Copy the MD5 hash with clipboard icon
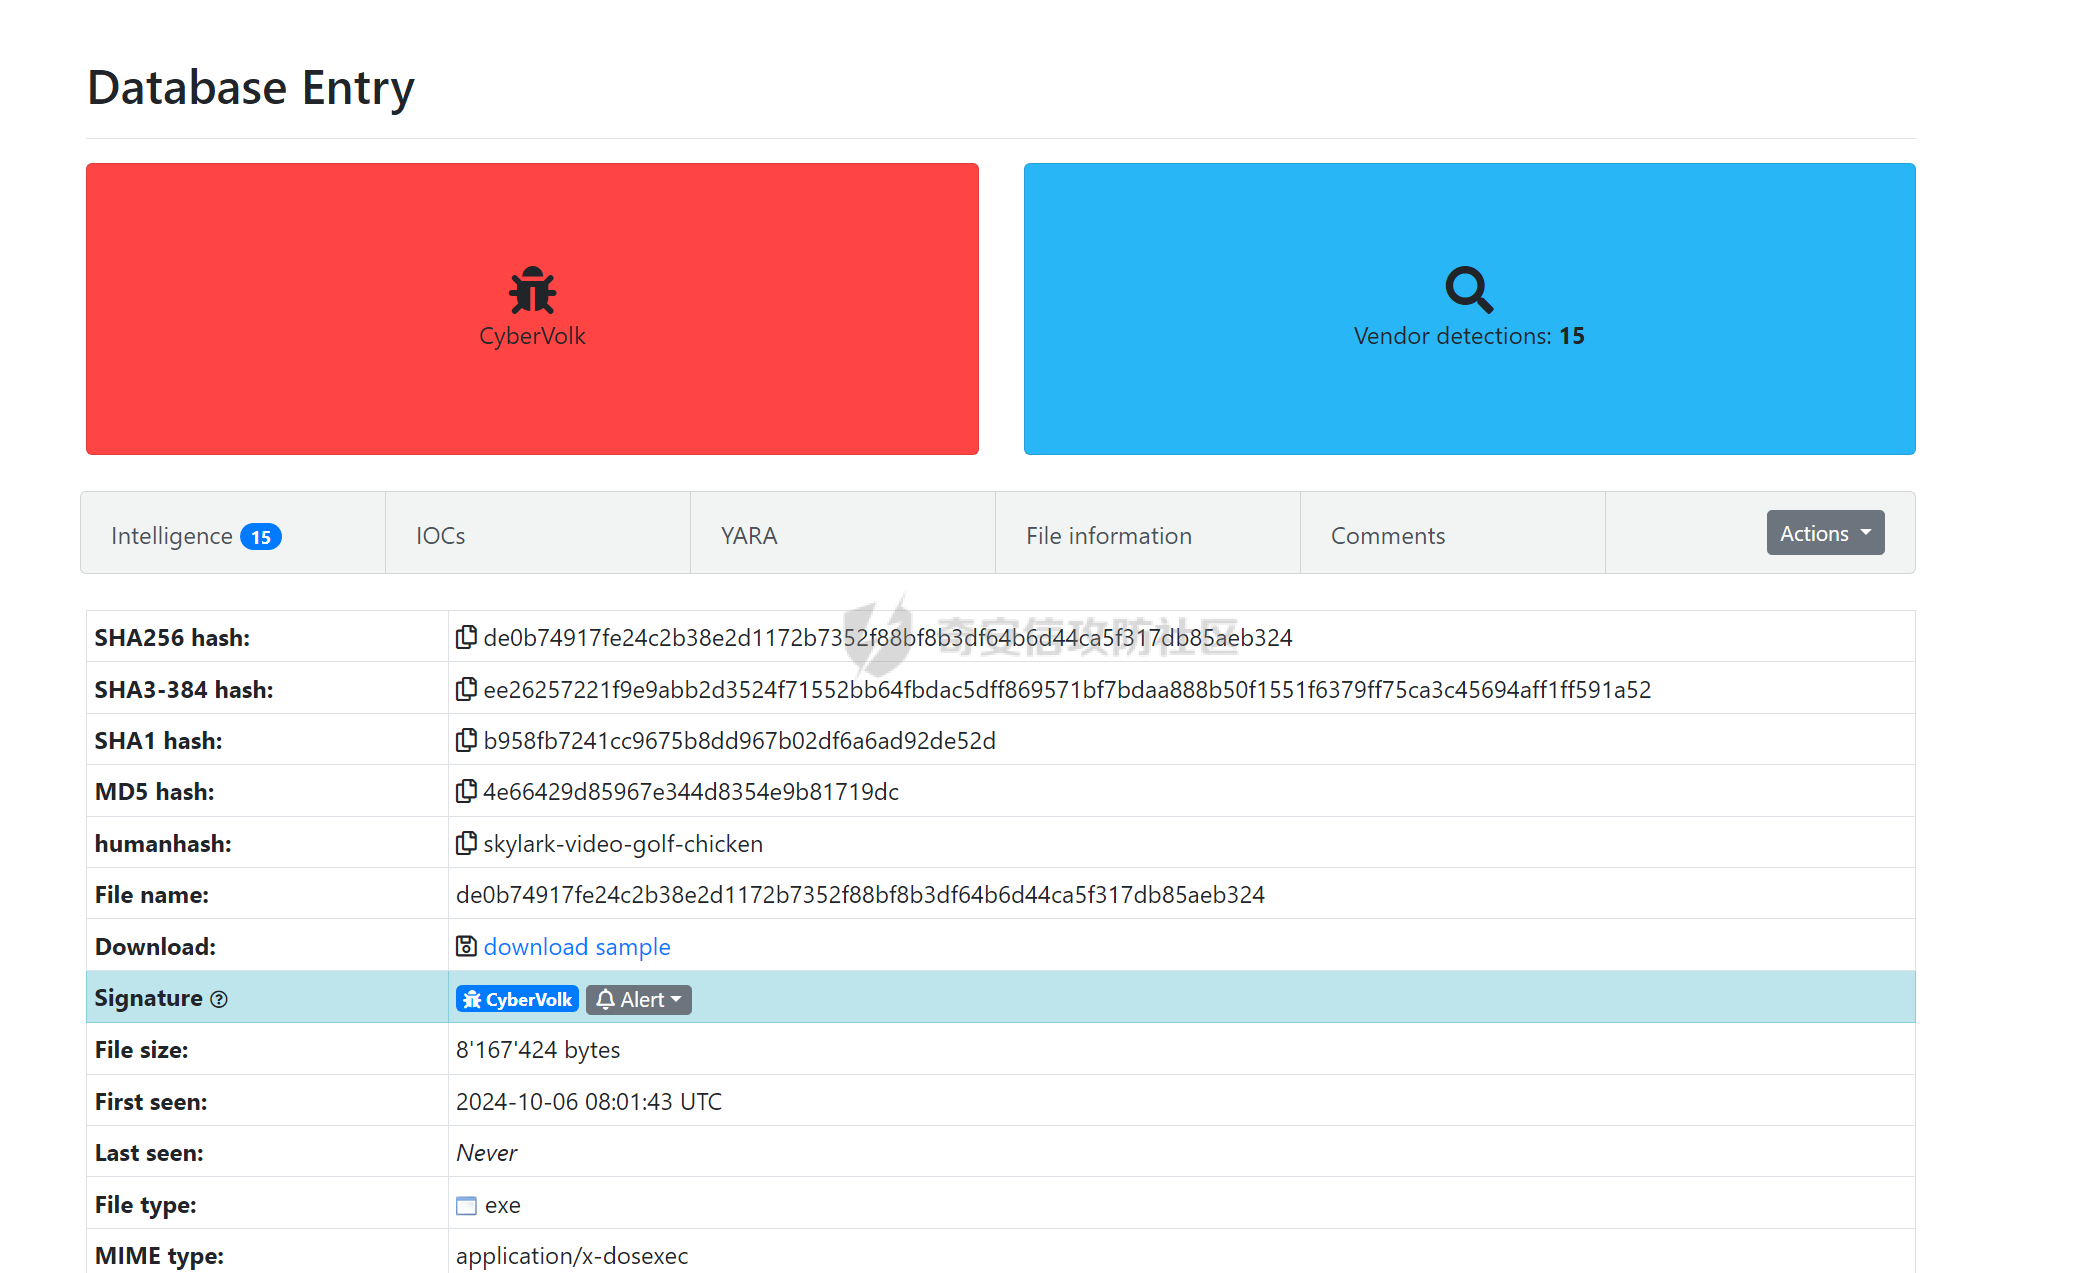Screen dimensions: 2087x1273 [466, 791]
